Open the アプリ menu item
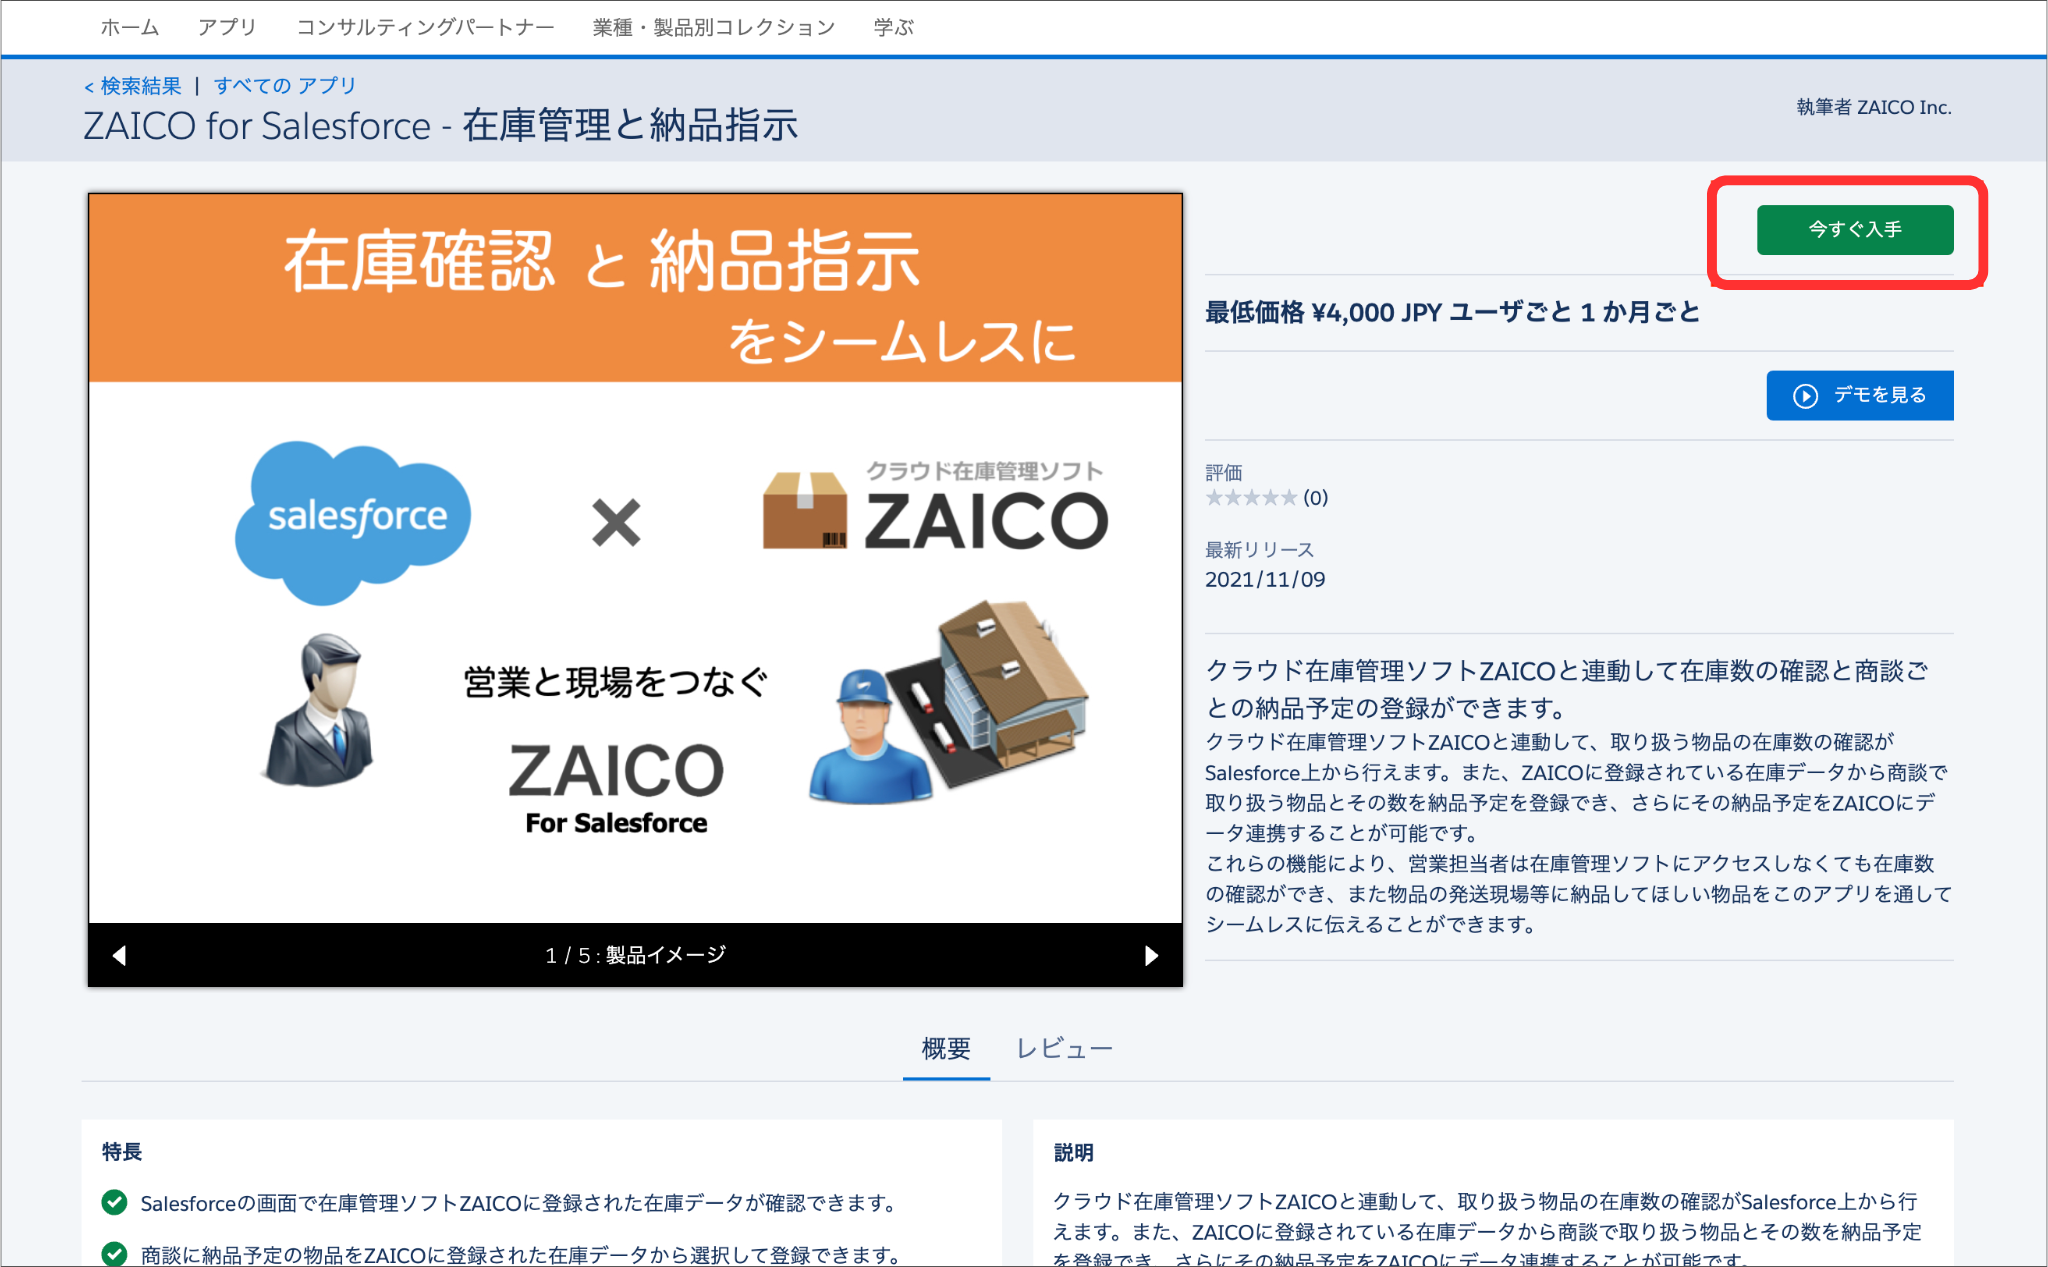The image size is (2048, 1267). pos(227,27)
